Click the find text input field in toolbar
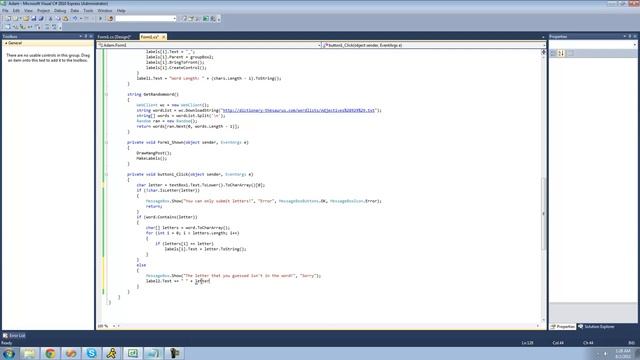 pyautogui.click(x=144, y=19)
